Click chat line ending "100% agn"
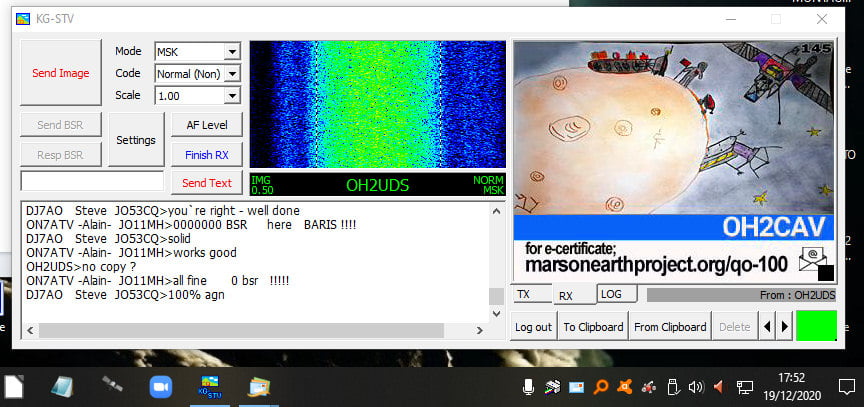 (125, 295)
